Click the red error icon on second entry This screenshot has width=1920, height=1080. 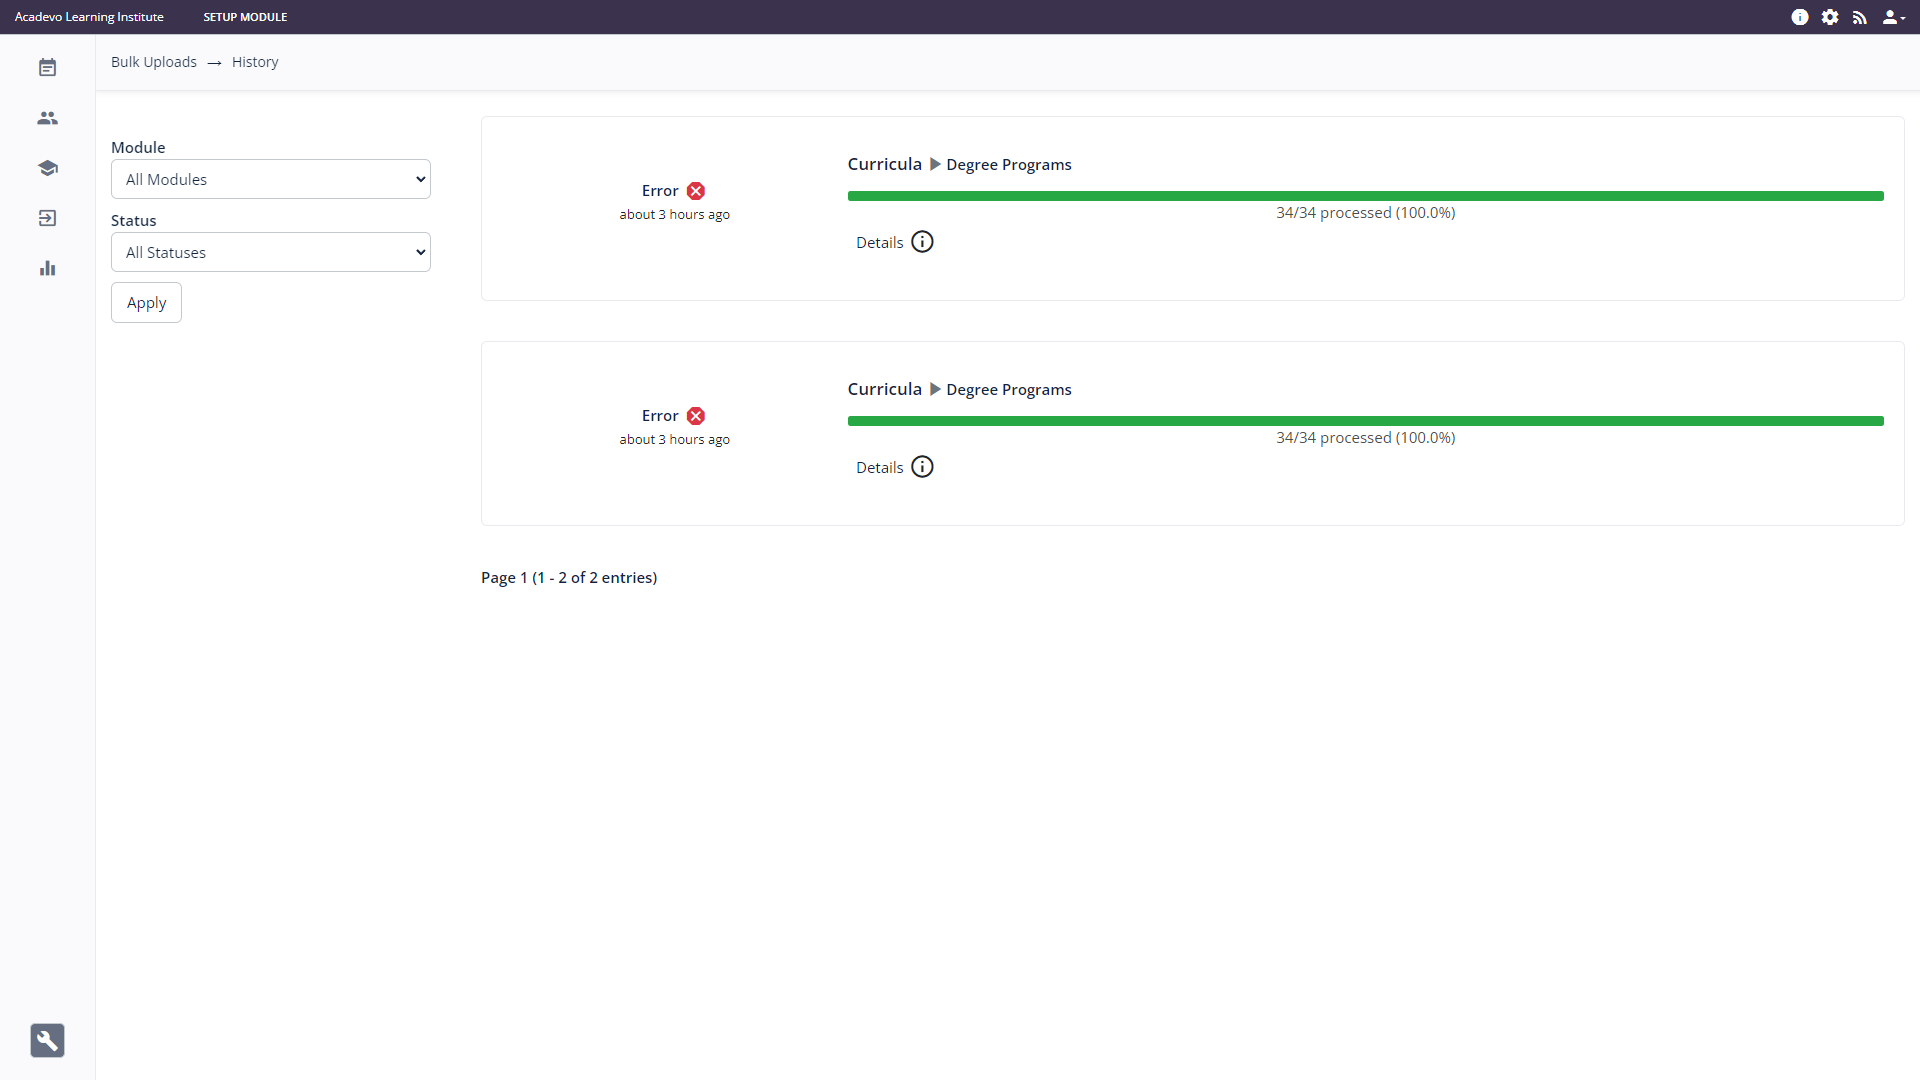696,416
